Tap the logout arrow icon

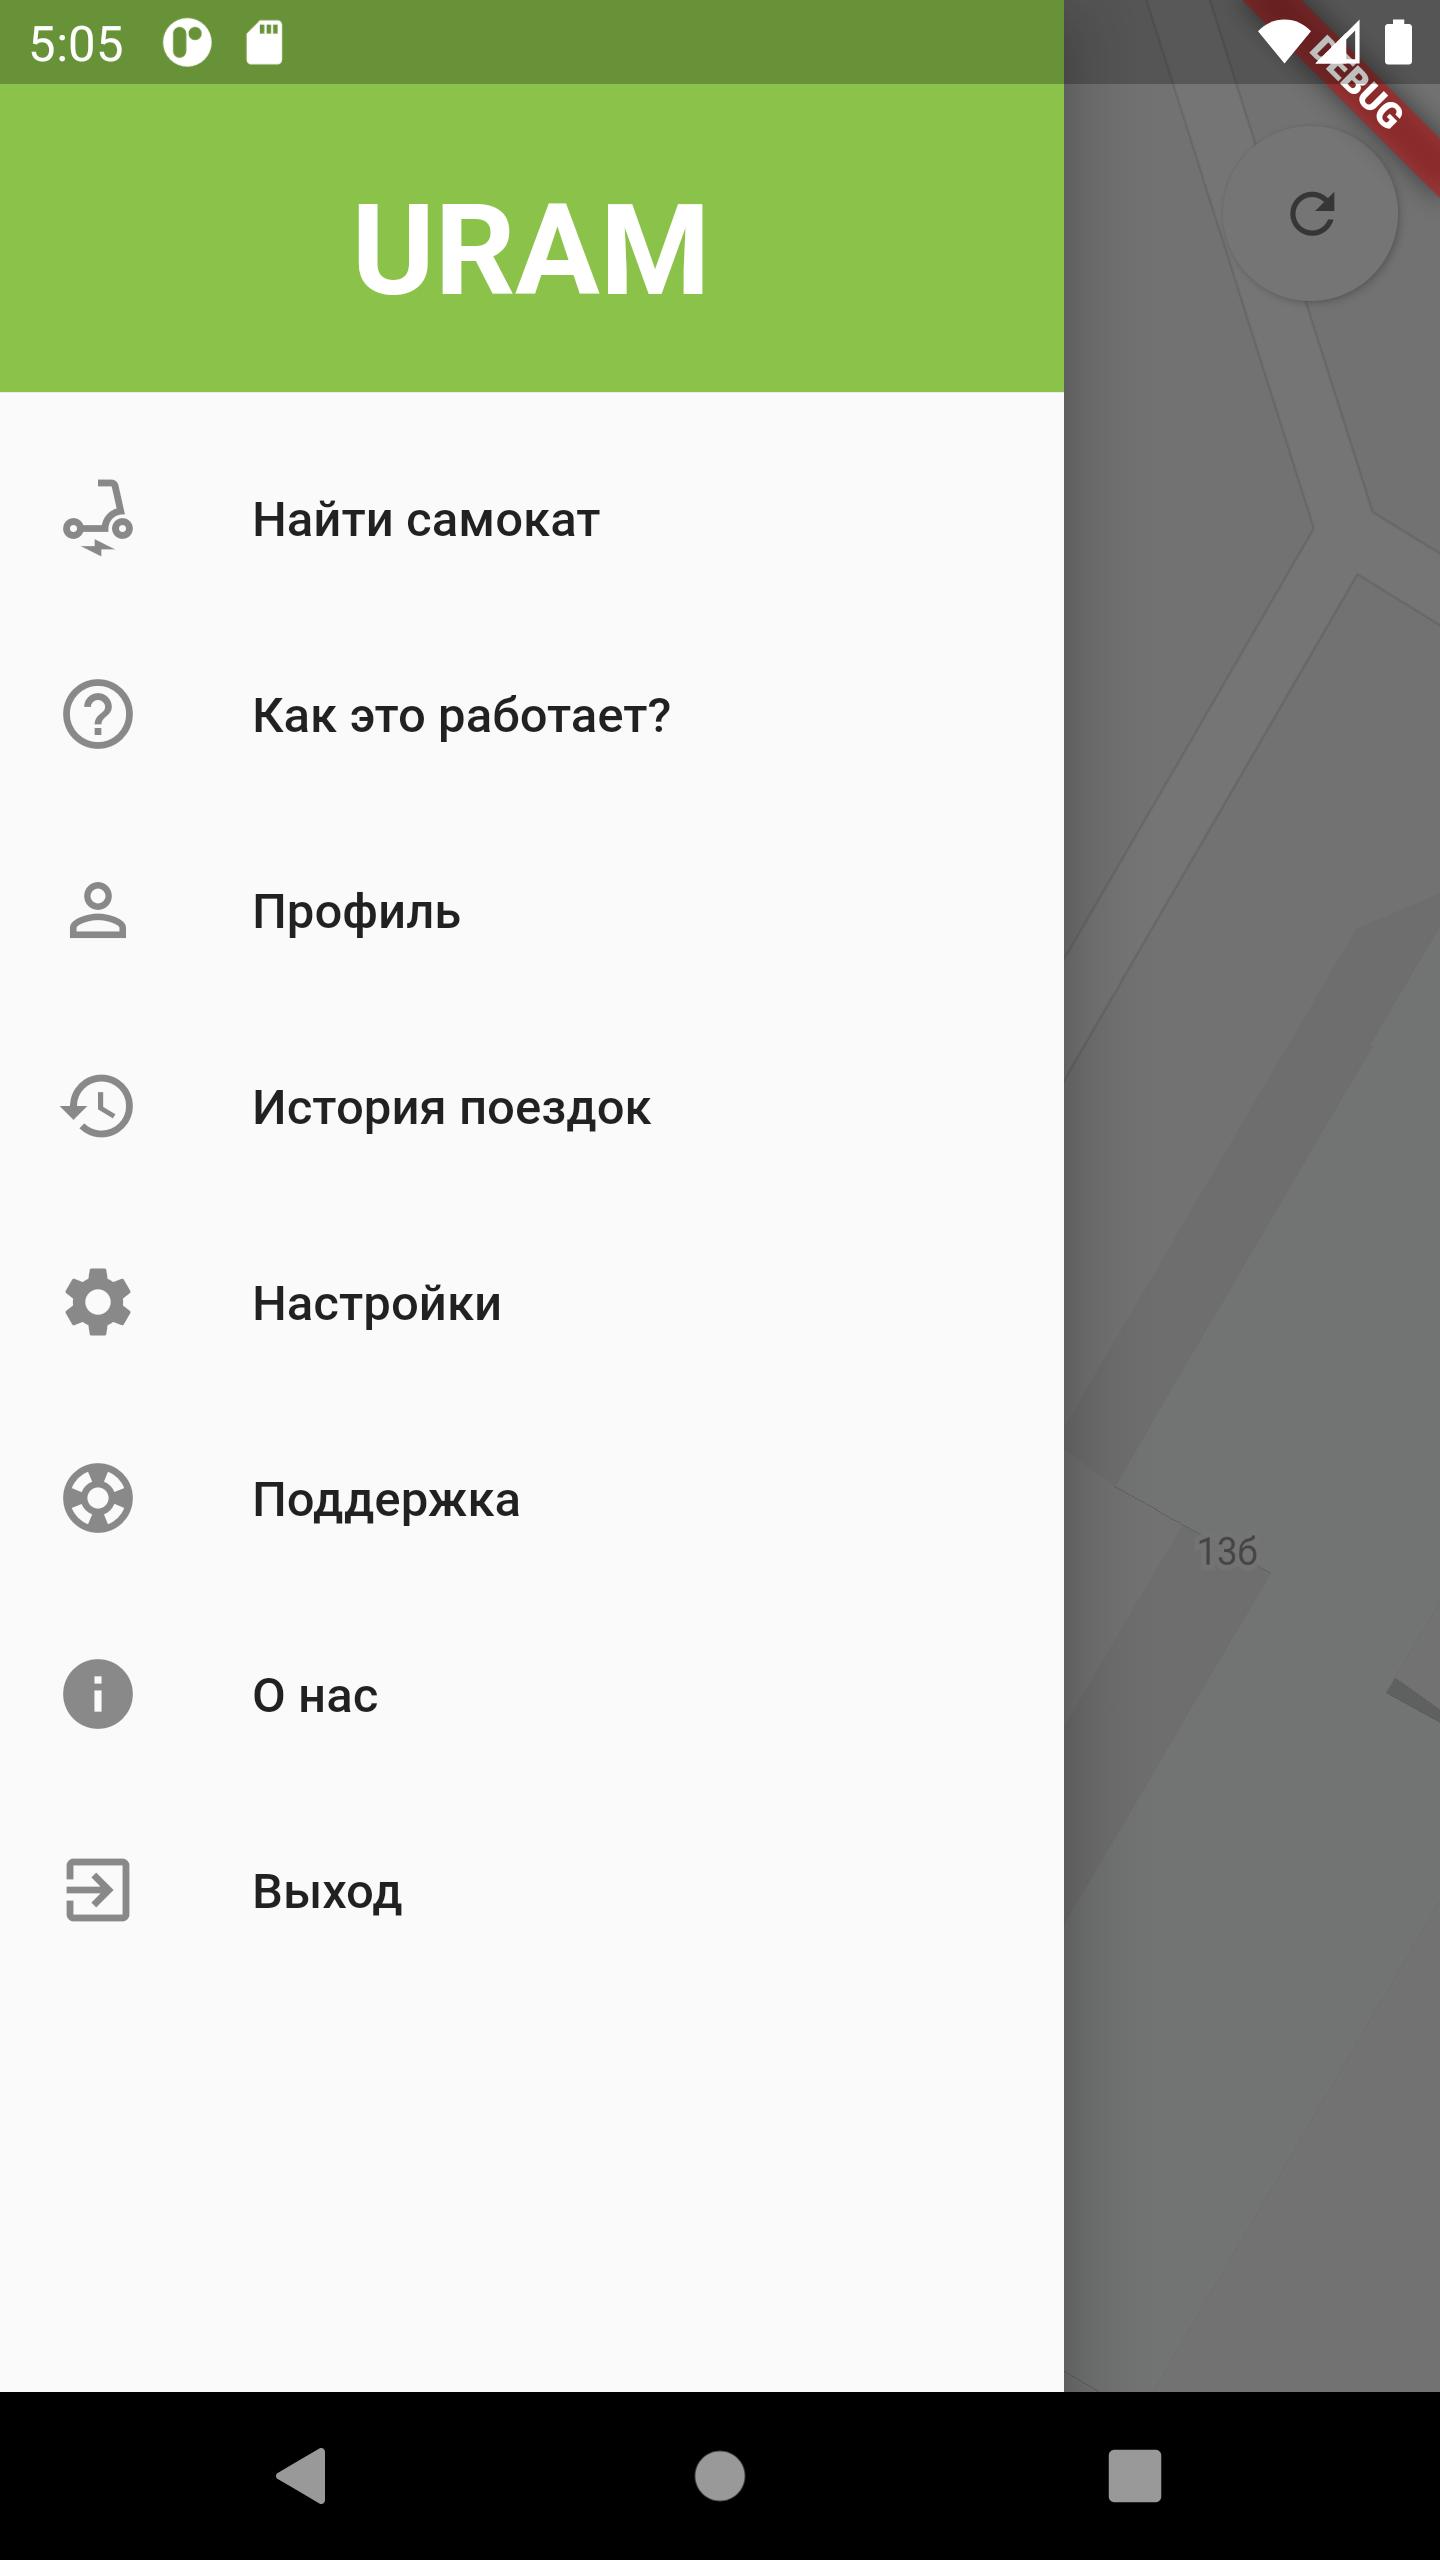(98, 1890)
